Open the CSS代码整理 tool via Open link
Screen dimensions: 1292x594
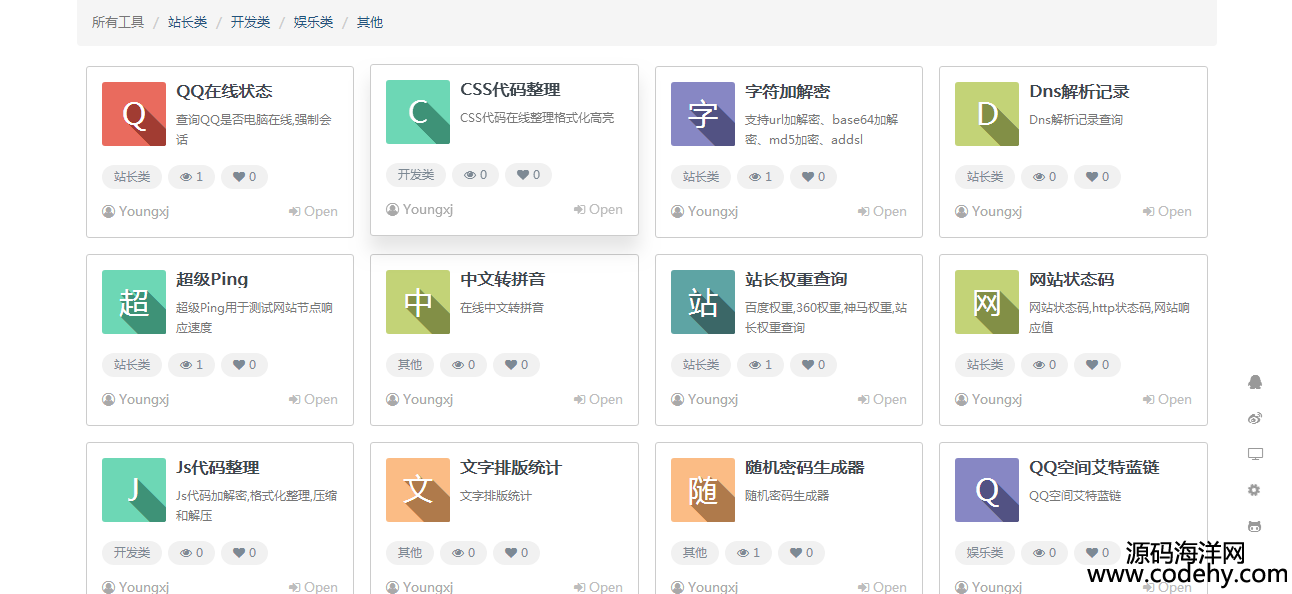click(598, 209)
